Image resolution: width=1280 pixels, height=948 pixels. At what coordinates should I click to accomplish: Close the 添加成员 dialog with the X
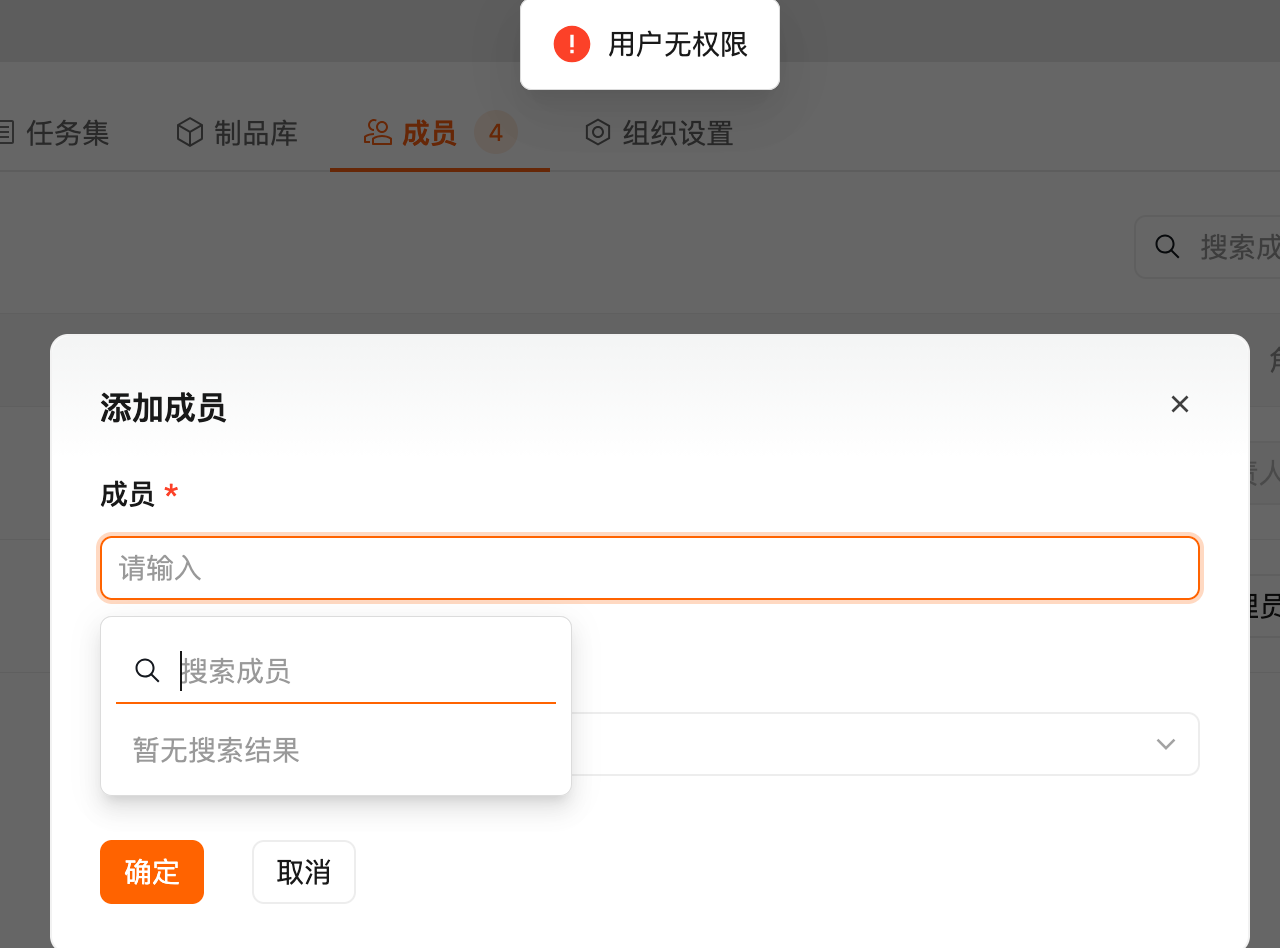pos(1180,404)
